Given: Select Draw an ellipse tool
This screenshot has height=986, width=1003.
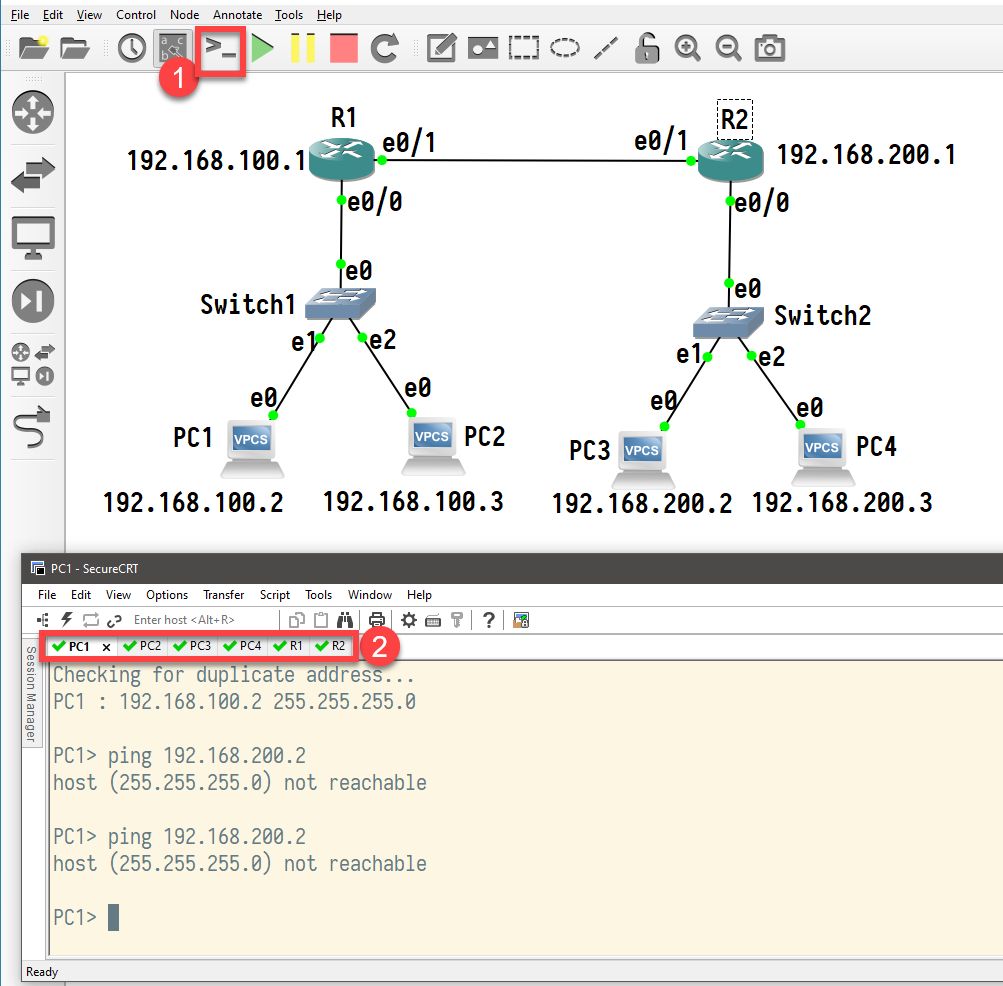Looking at the screenshot, I should tap(565, 48).
